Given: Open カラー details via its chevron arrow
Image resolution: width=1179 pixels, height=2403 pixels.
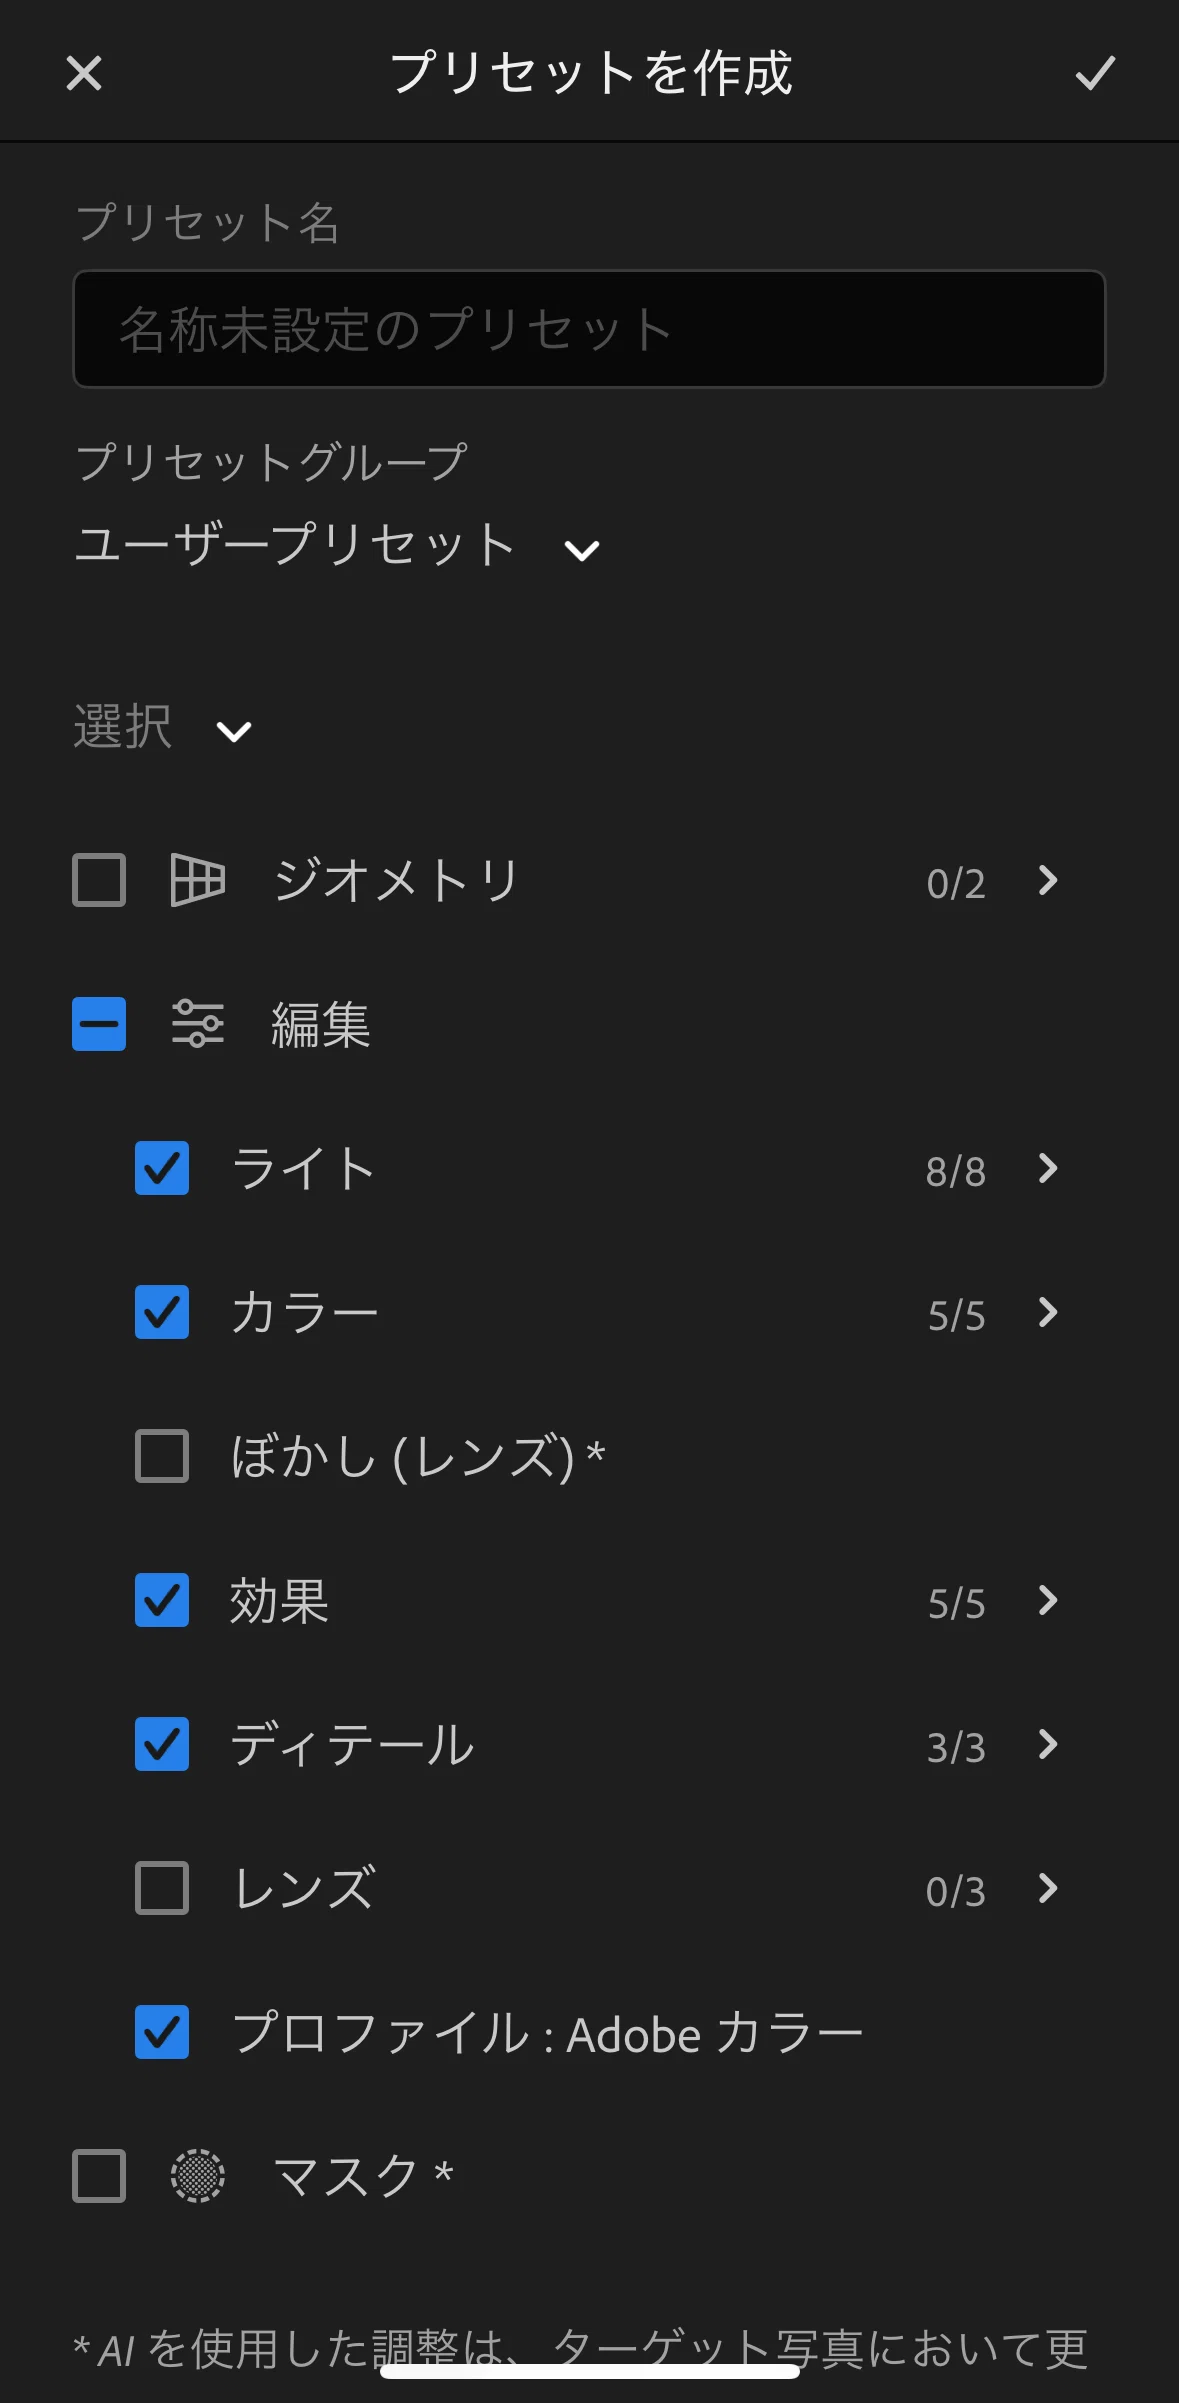Looking at the screenshot, I should (1048, 1312).
